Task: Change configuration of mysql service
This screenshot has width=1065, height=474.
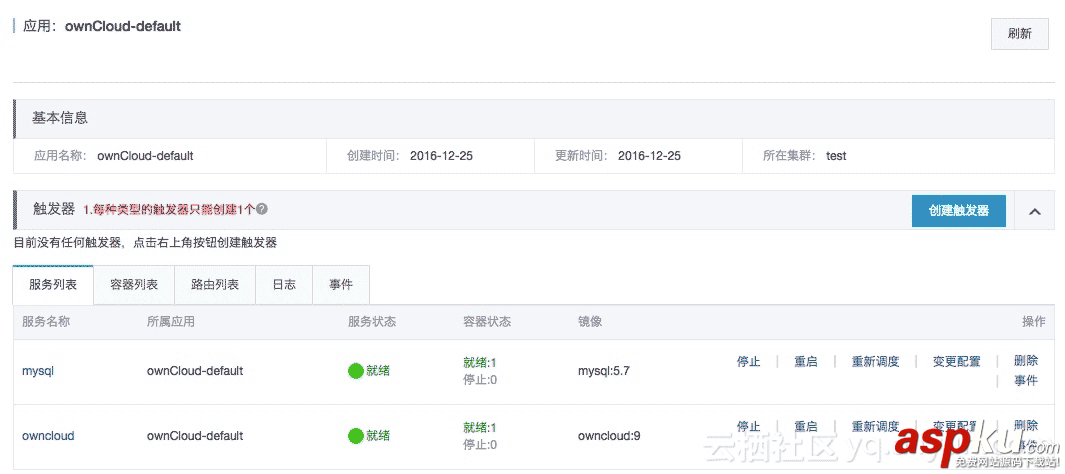Action: pos(957,362)
